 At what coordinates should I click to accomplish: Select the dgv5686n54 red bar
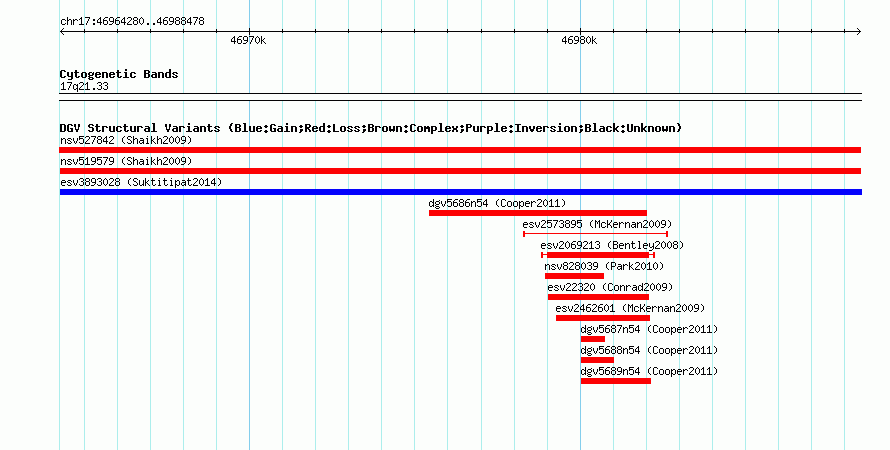coord(538,213)
